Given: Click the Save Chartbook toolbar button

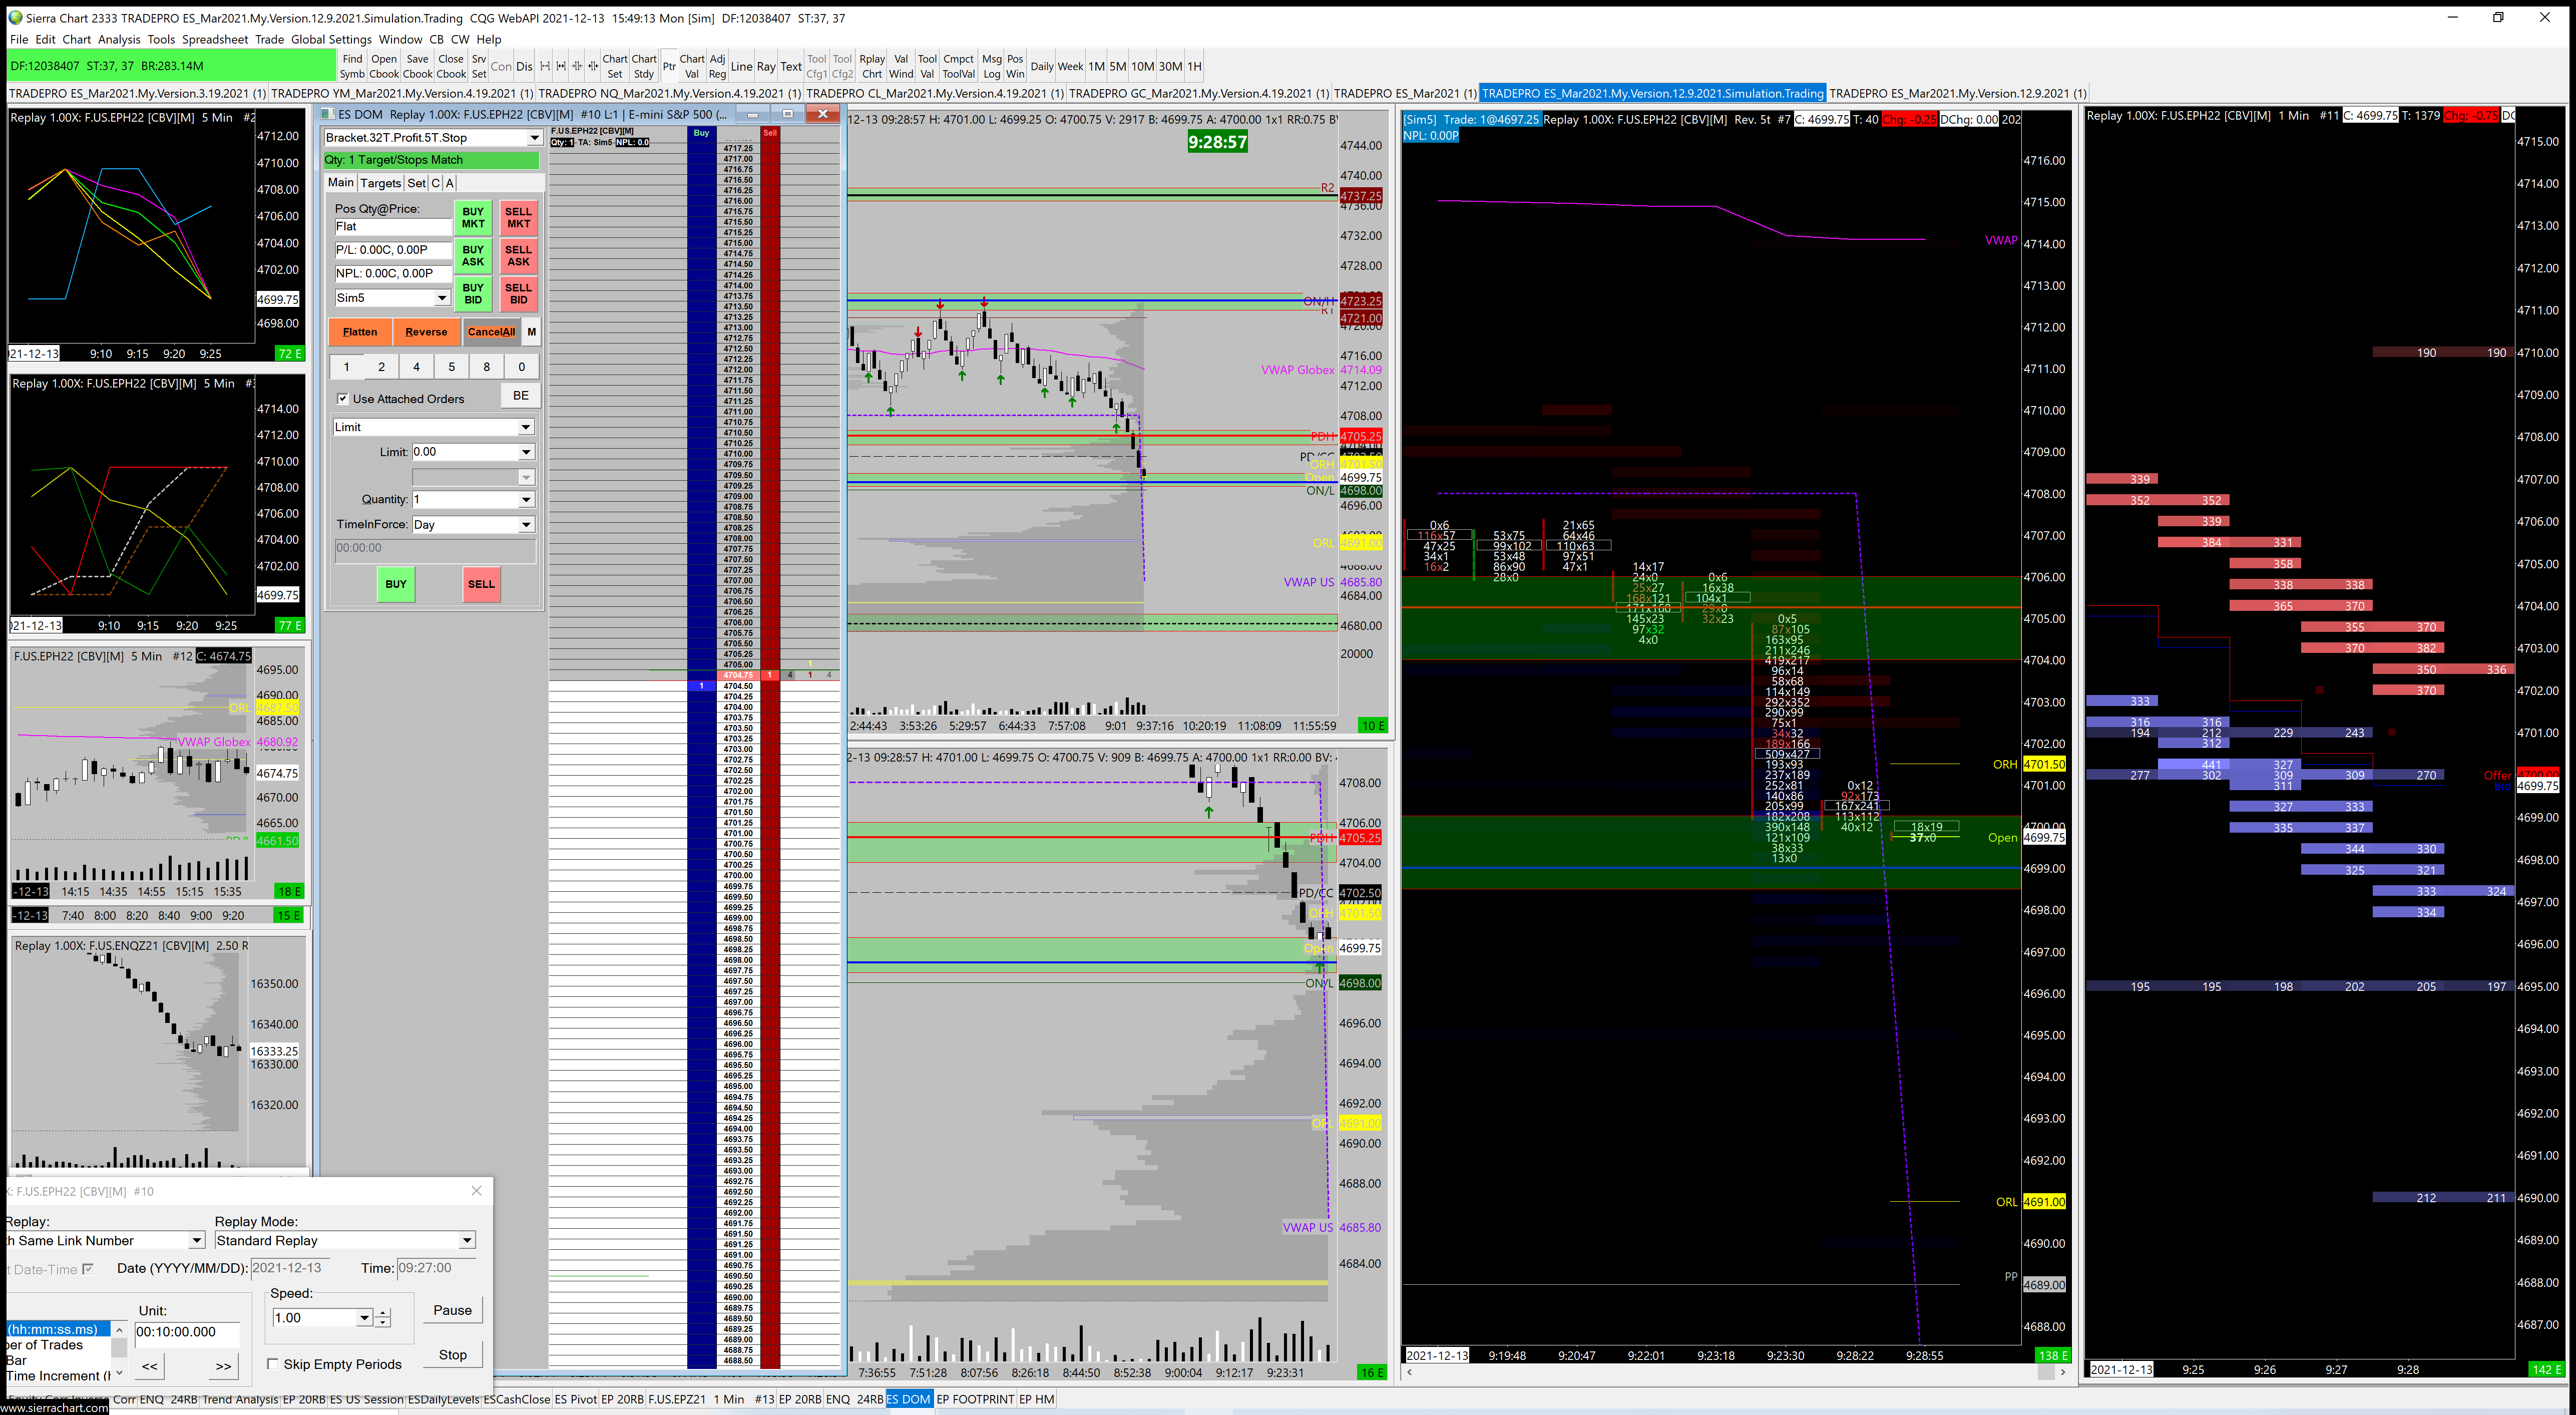Looking at the screenshot, I should point(418,66).
